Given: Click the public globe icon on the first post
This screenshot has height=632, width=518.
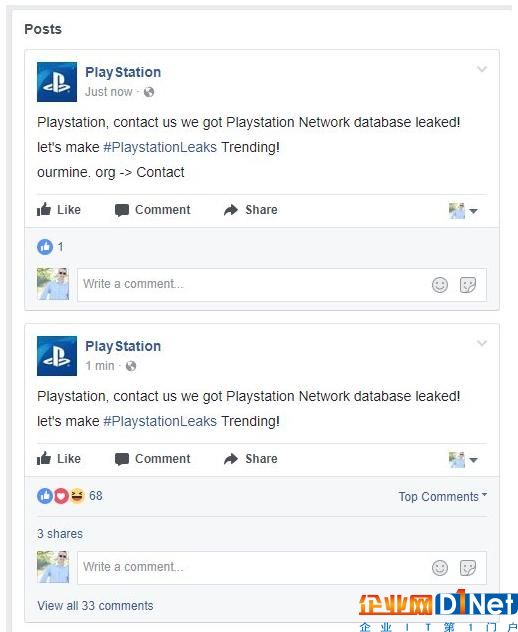Looking at the screenshot, I should pos(149,92).
